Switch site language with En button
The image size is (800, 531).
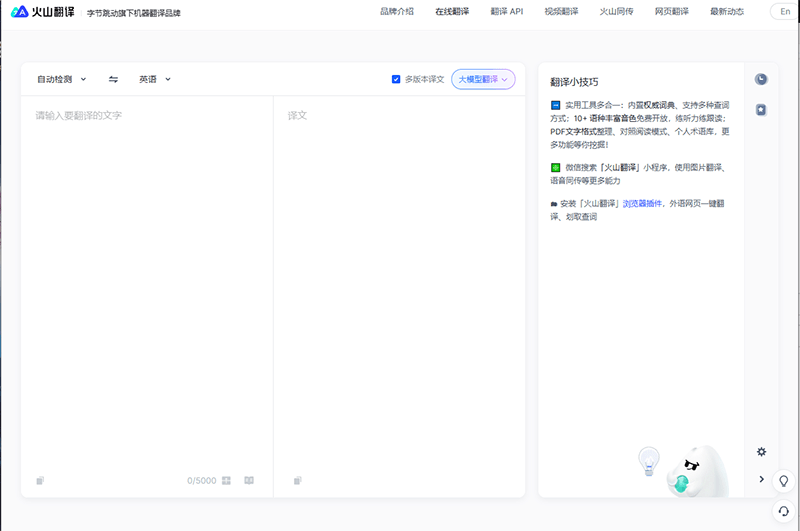click(x=785, y=12)
